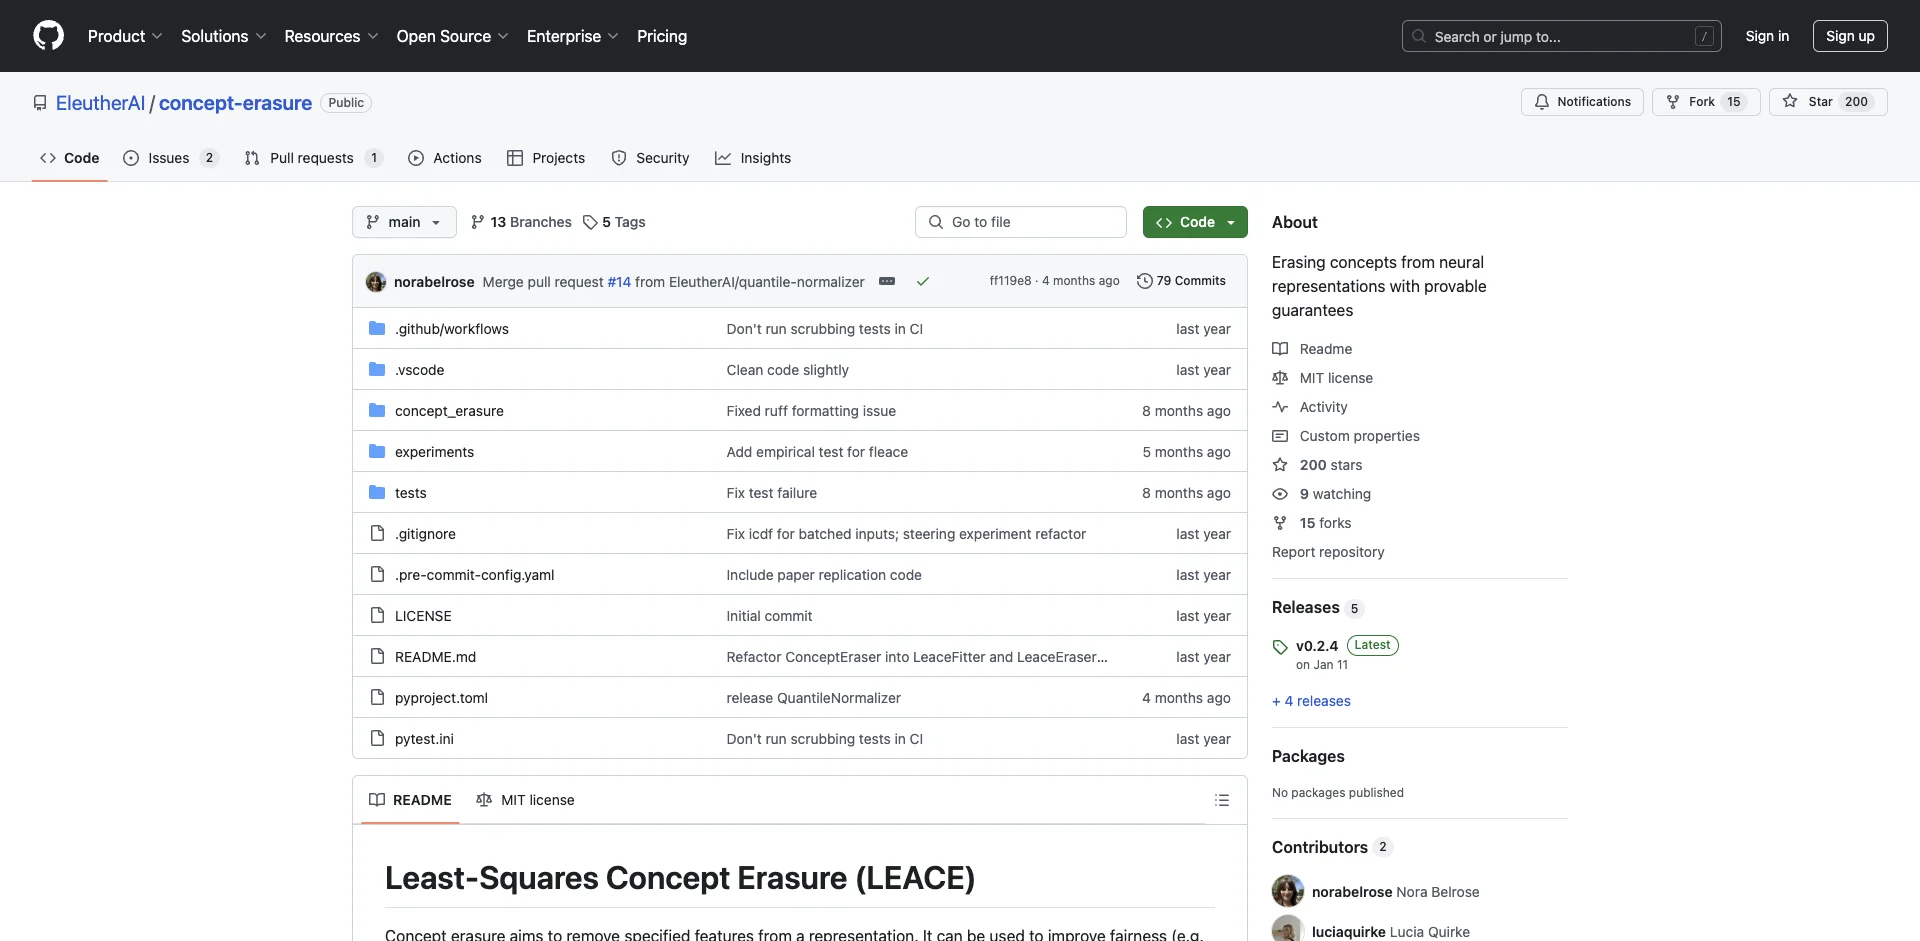Click Report repository
Viewport: 1920px width, 941px height.
[x=1328, y=552]
